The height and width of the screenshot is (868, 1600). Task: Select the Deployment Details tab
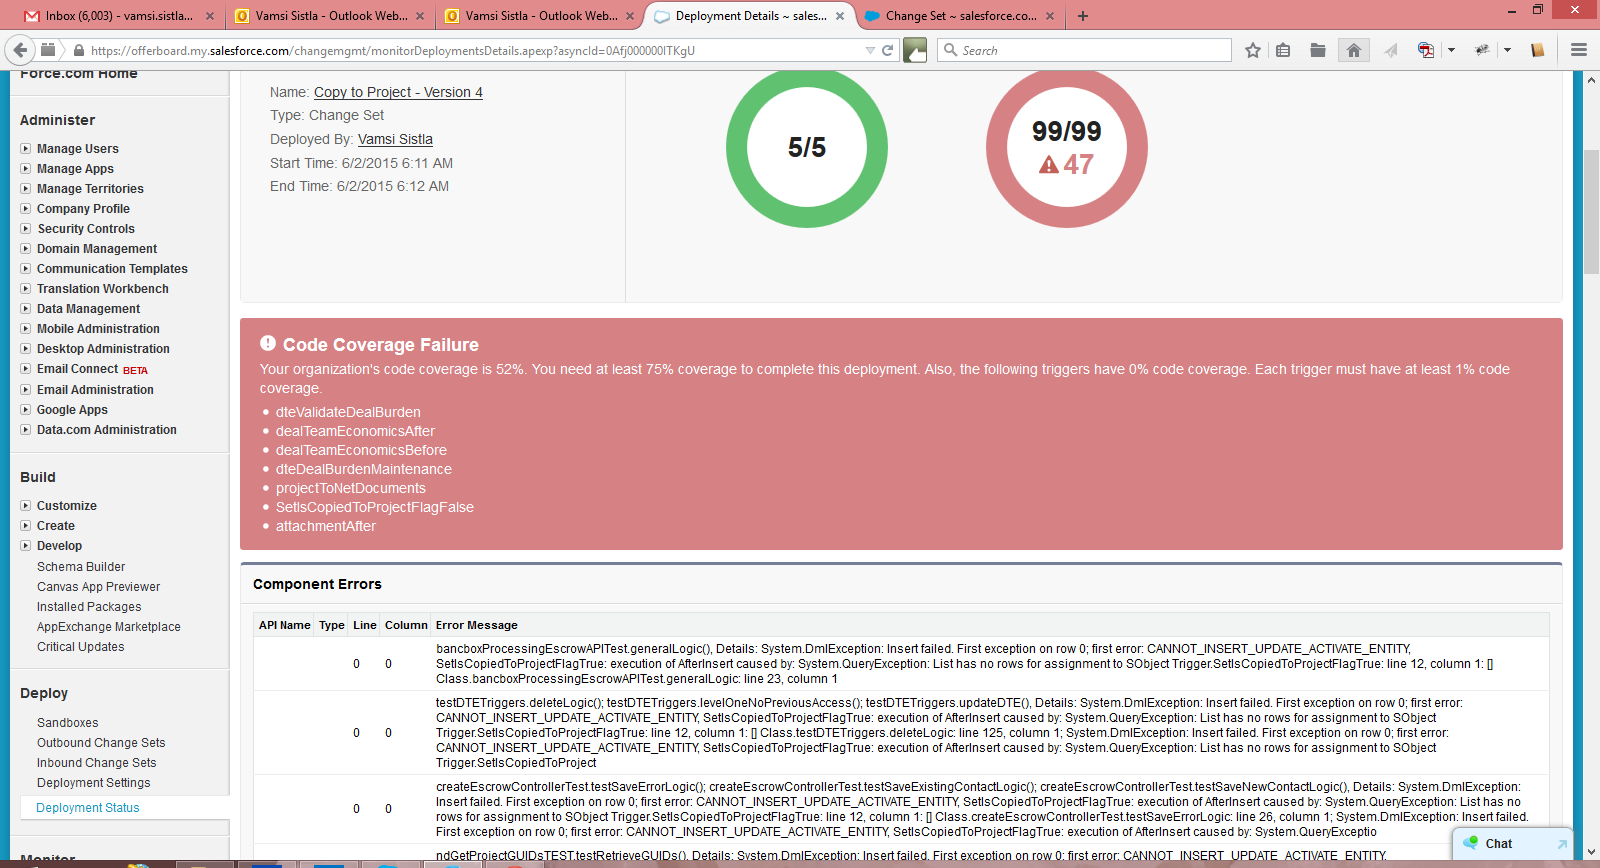[x=750, y=16]
